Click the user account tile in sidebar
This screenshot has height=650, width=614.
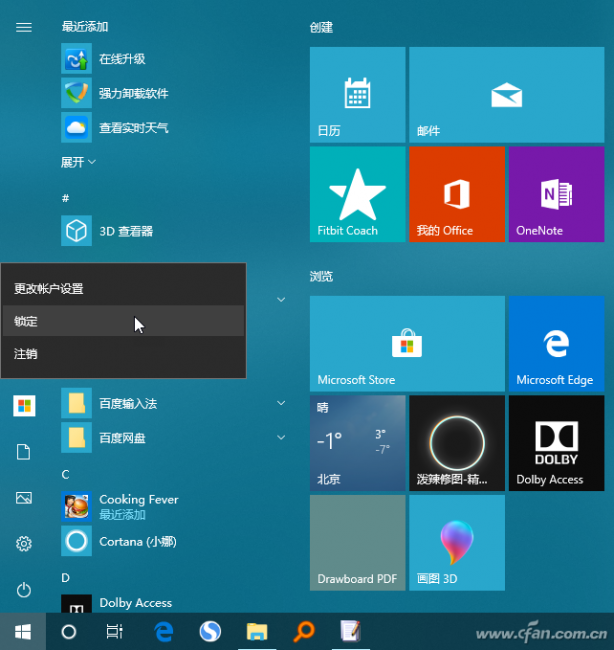point(24,405)
